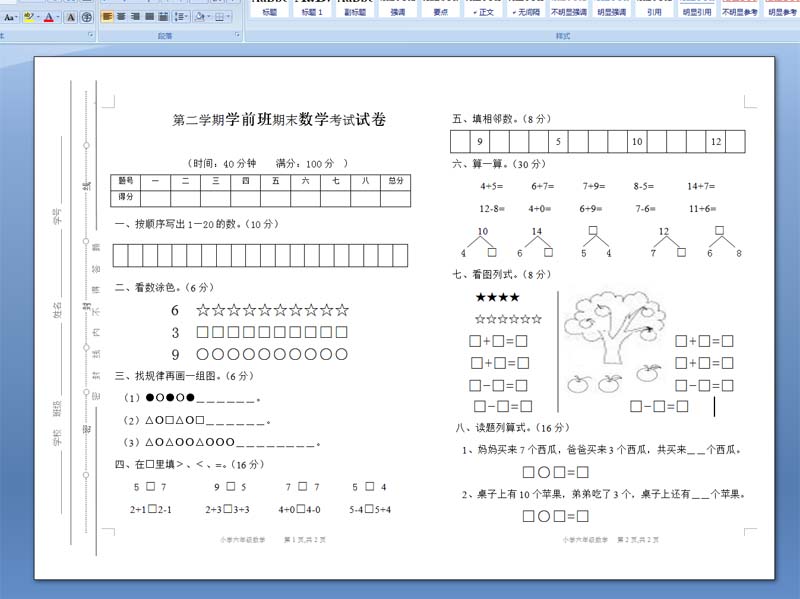800x599 pixels.
Task: Expand the font color dropdown arrow
Action: 58,17
